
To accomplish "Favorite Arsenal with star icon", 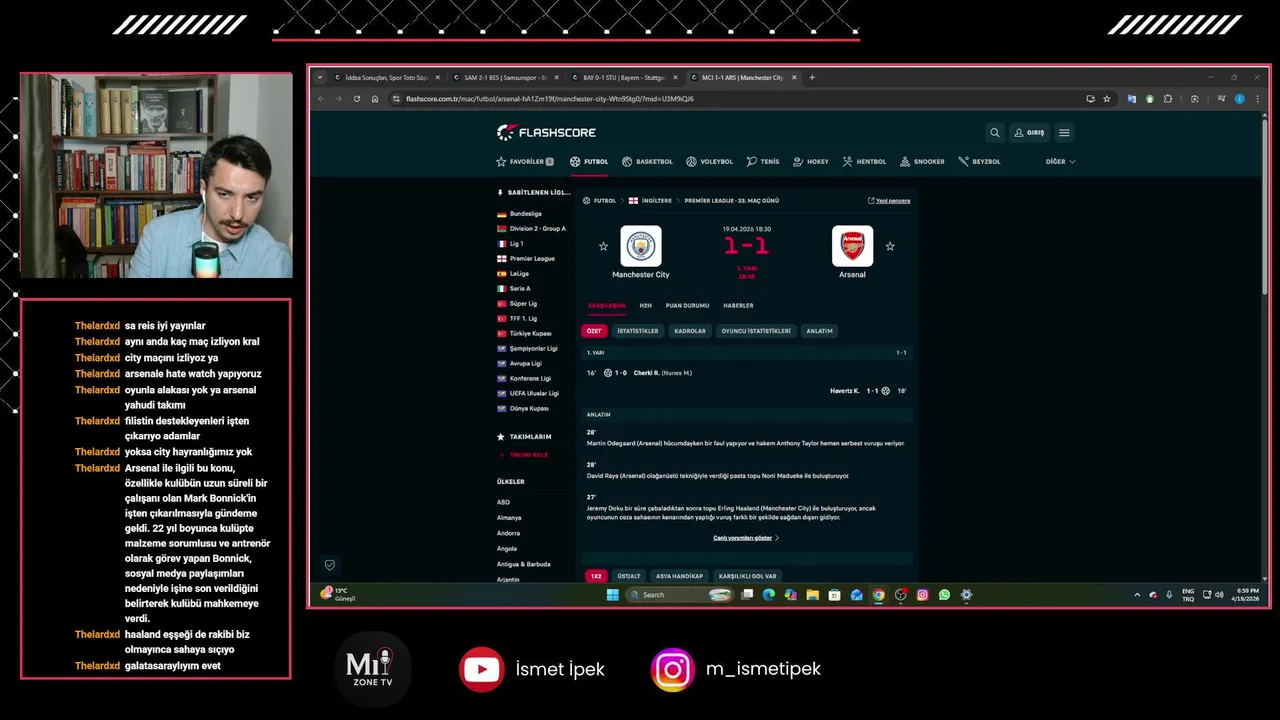I will (x=890, y=246).
